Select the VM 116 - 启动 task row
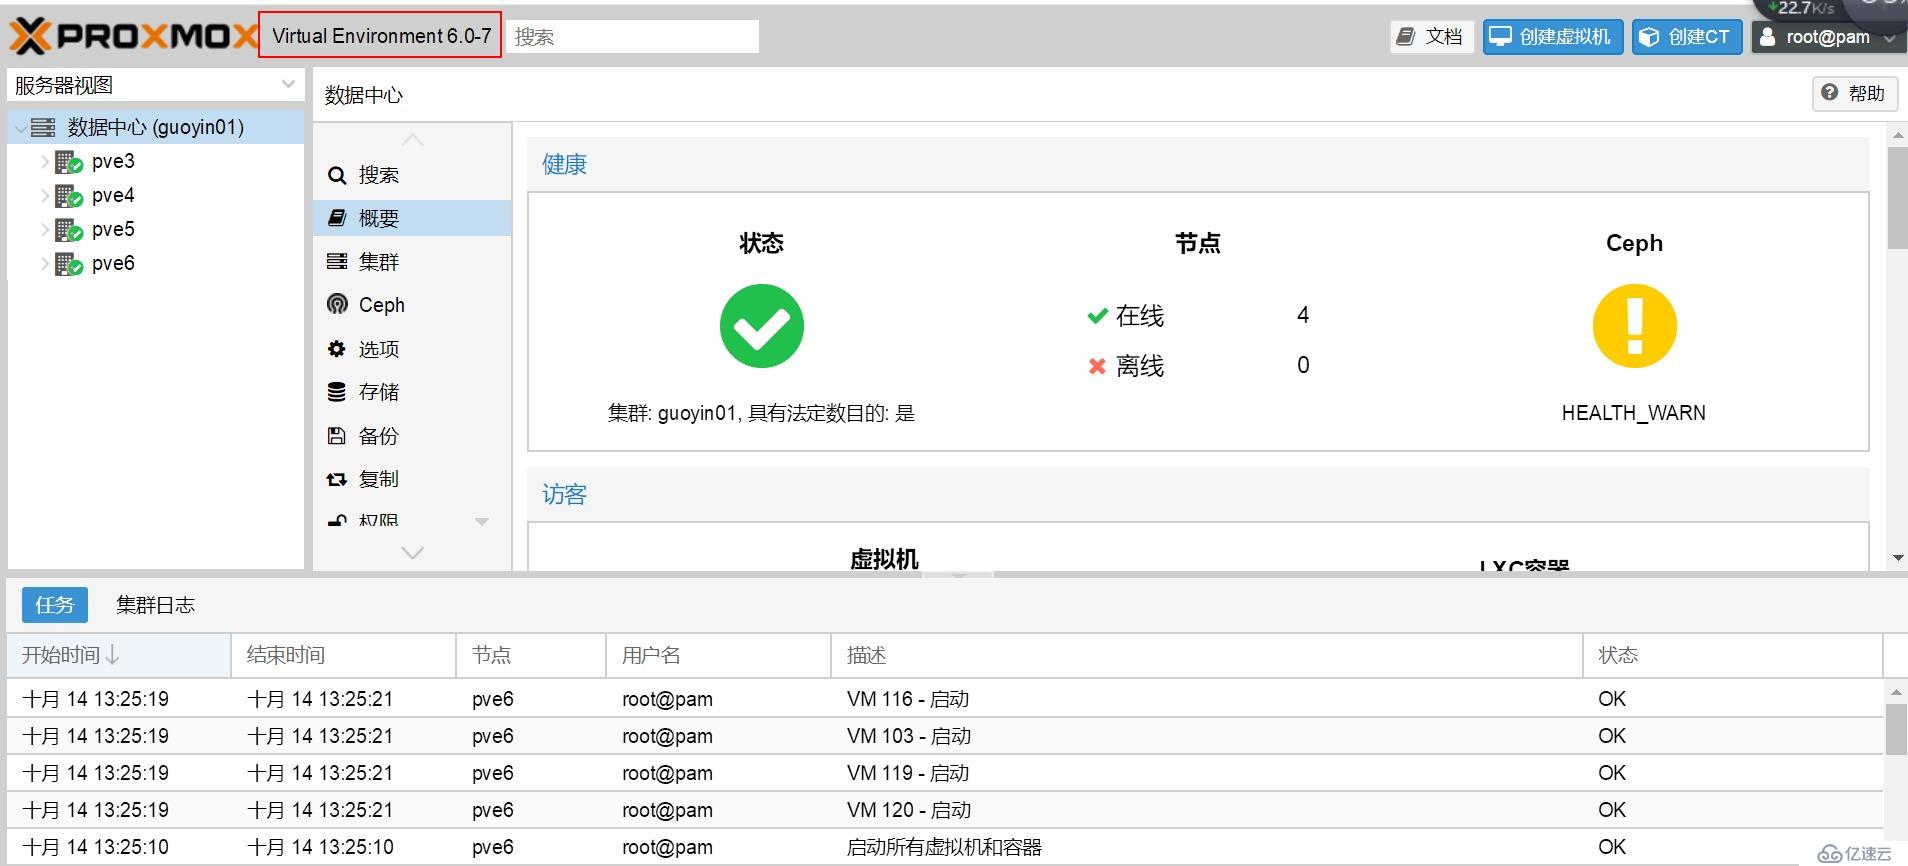 point(944,699)
